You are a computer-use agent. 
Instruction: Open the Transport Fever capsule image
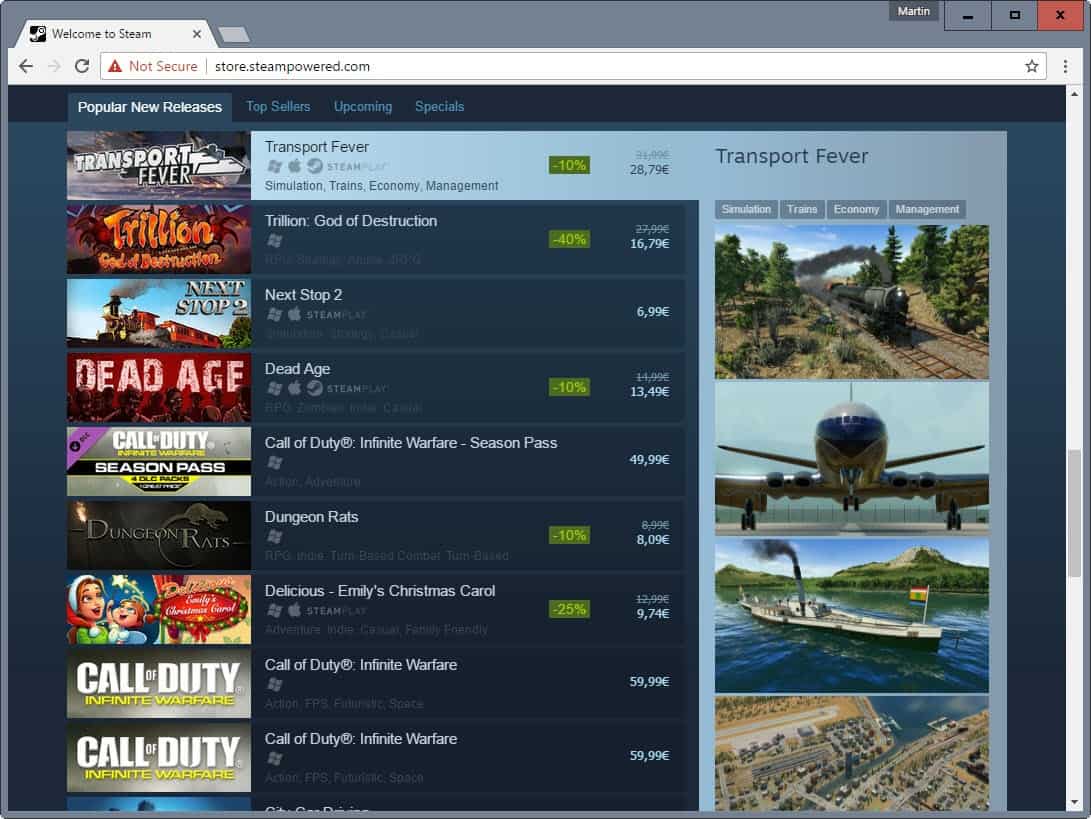[159, 166]
